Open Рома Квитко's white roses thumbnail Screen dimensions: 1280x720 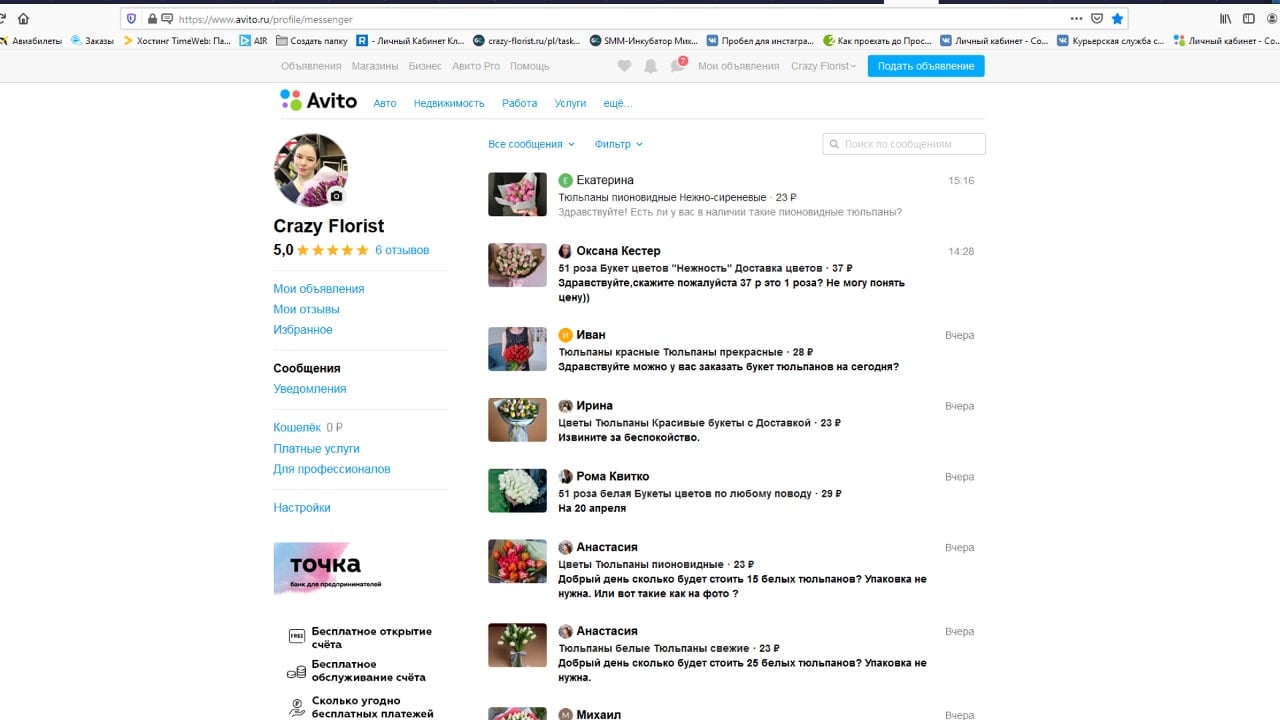tap(517, 491)
